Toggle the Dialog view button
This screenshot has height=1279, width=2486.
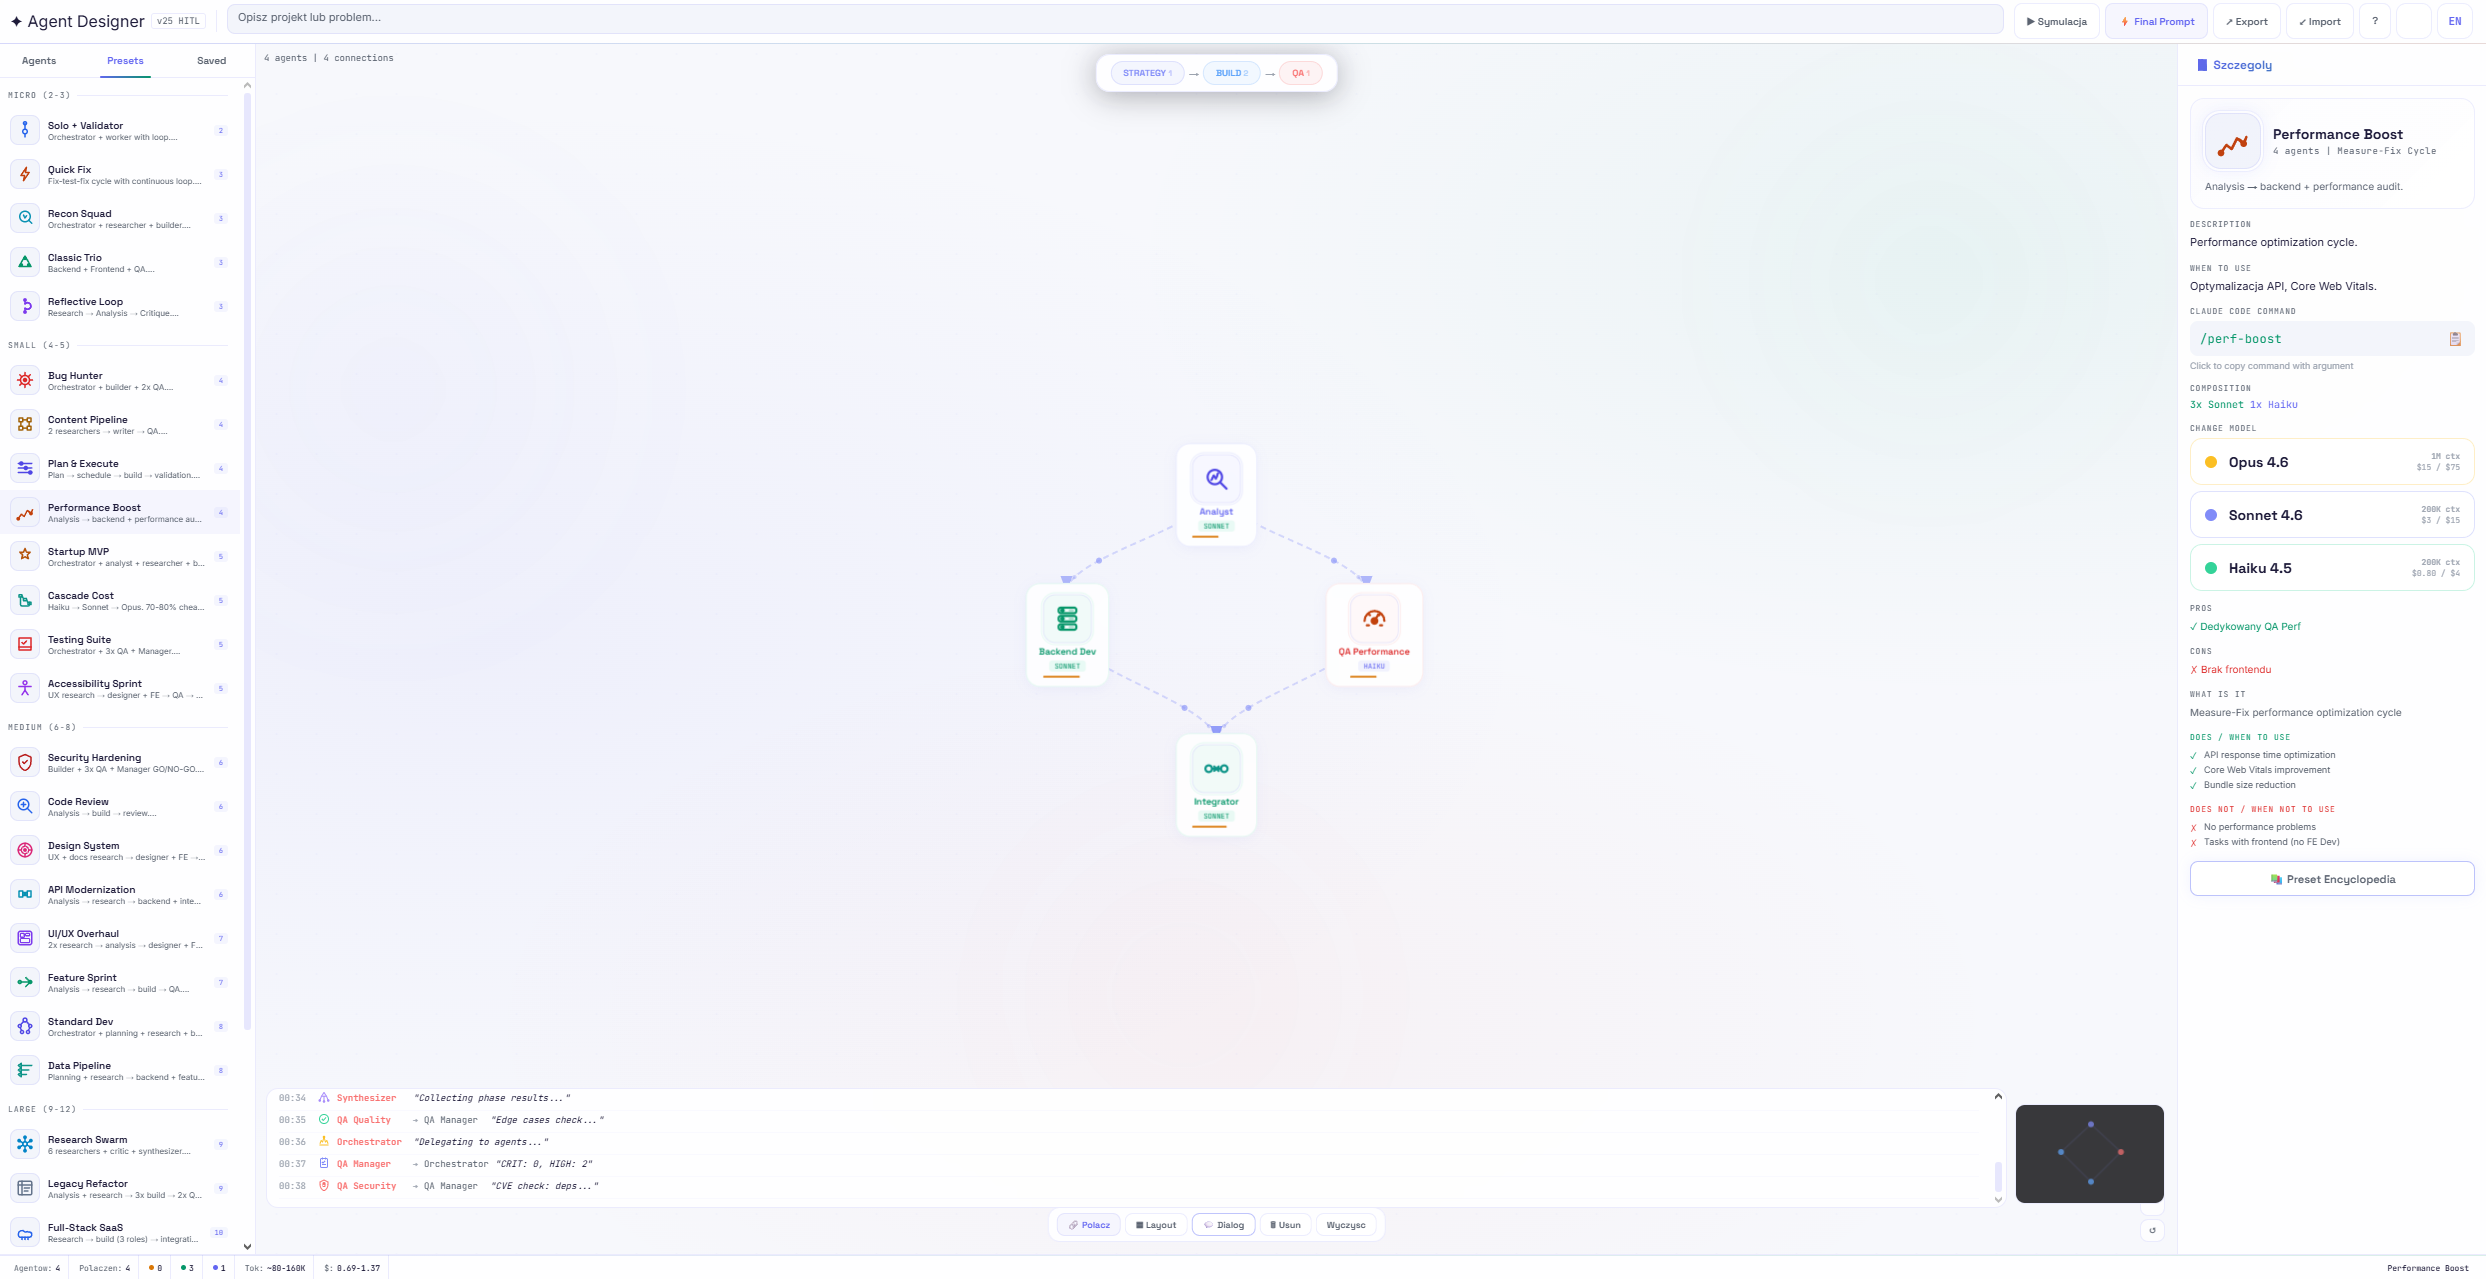pyautogui.click(x=1223, y=1224)
